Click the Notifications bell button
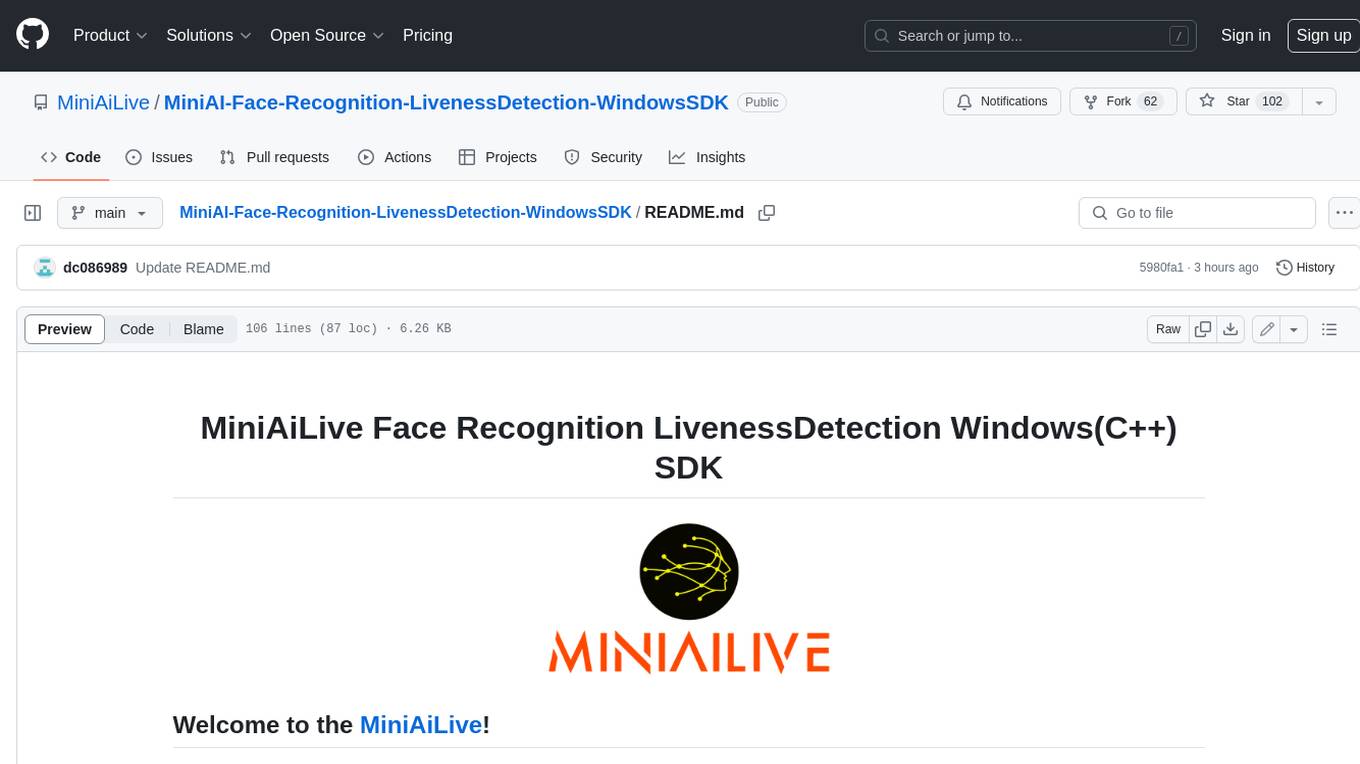The width and height of the screenshot is (1360, 764). tap(1002, 101)
